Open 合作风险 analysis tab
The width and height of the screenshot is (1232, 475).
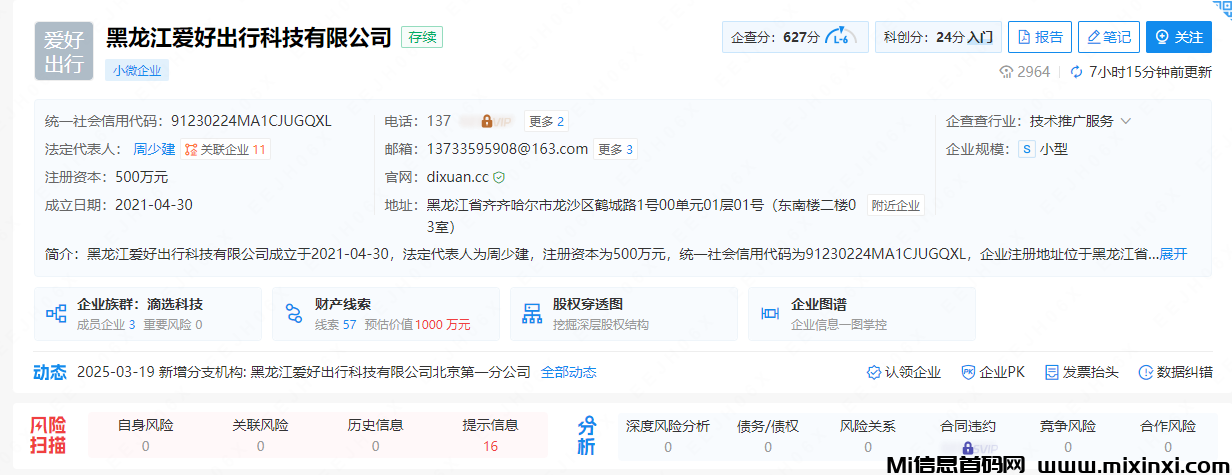1168,435
